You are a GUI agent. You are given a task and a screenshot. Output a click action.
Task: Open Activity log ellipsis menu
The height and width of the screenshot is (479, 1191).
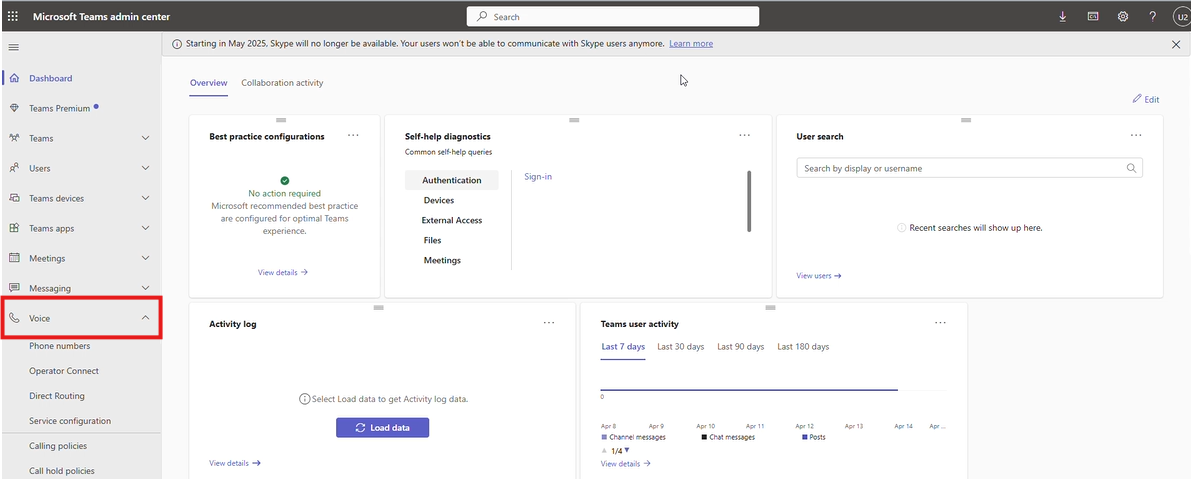click(549, 323)
